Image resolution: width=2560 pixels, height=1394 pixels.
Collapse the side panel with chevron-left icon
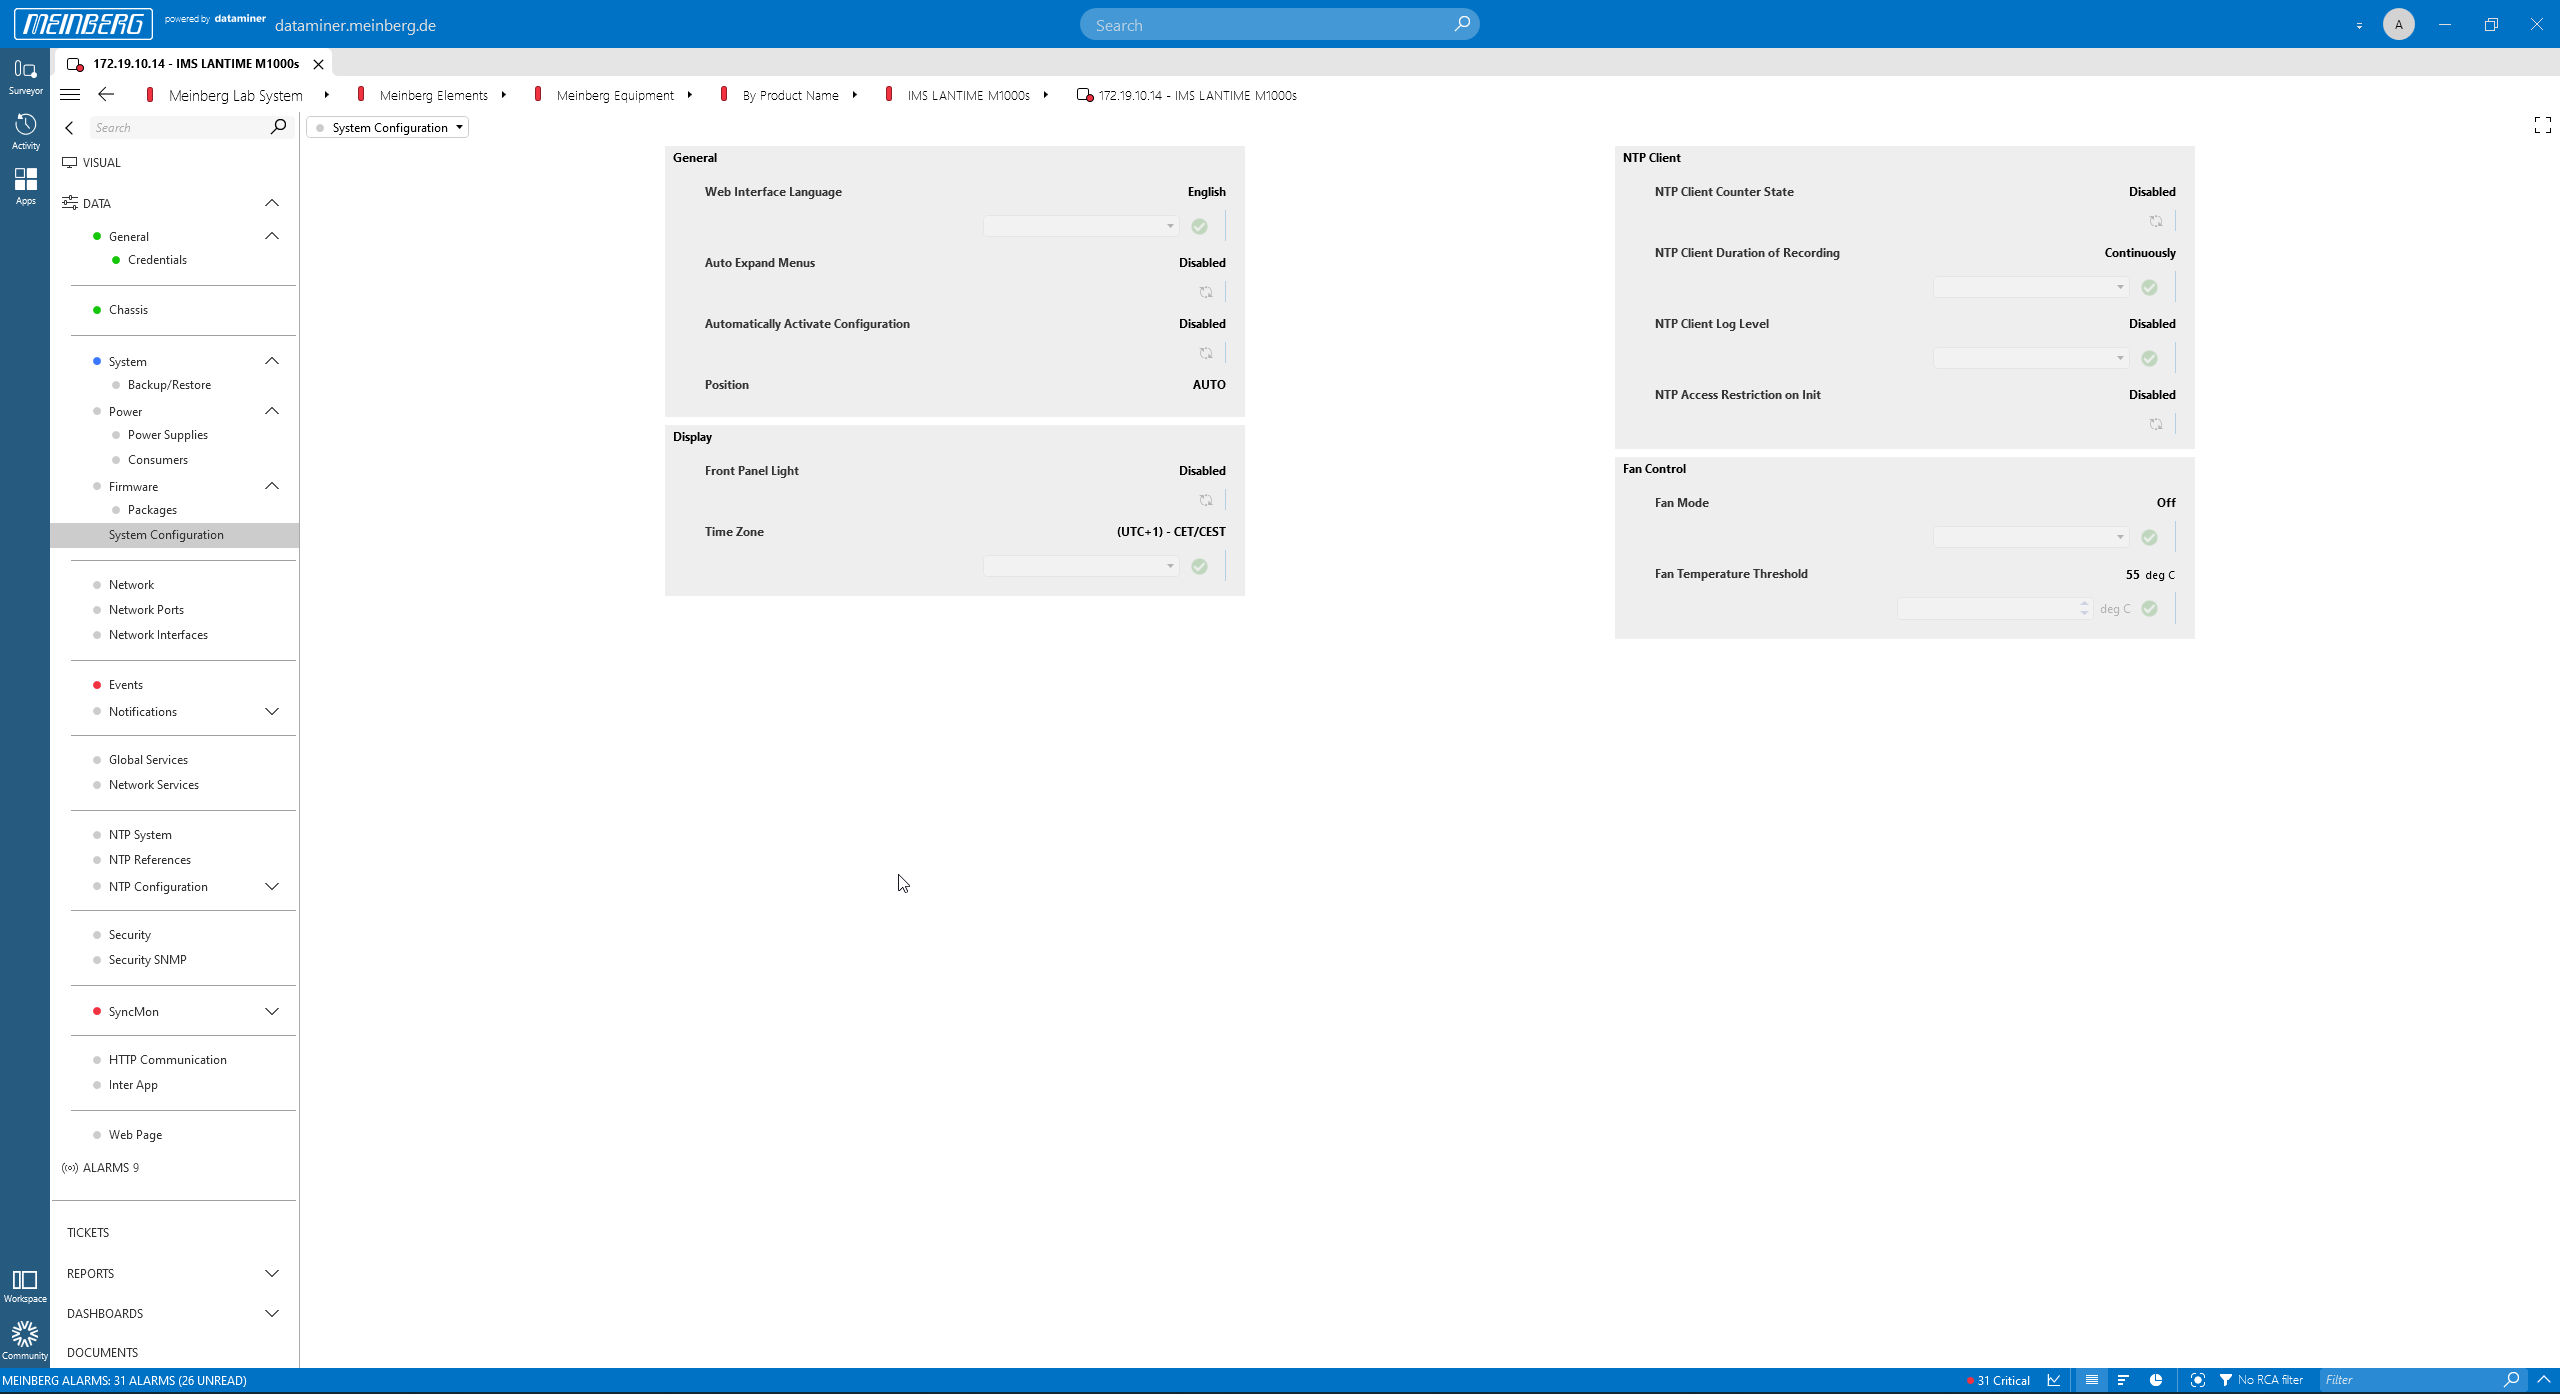pos(69,128)
